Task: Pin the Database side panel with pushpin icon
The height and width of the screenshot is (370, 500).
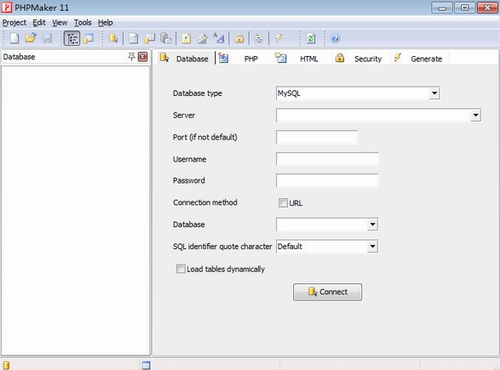Action: (132, 57)
